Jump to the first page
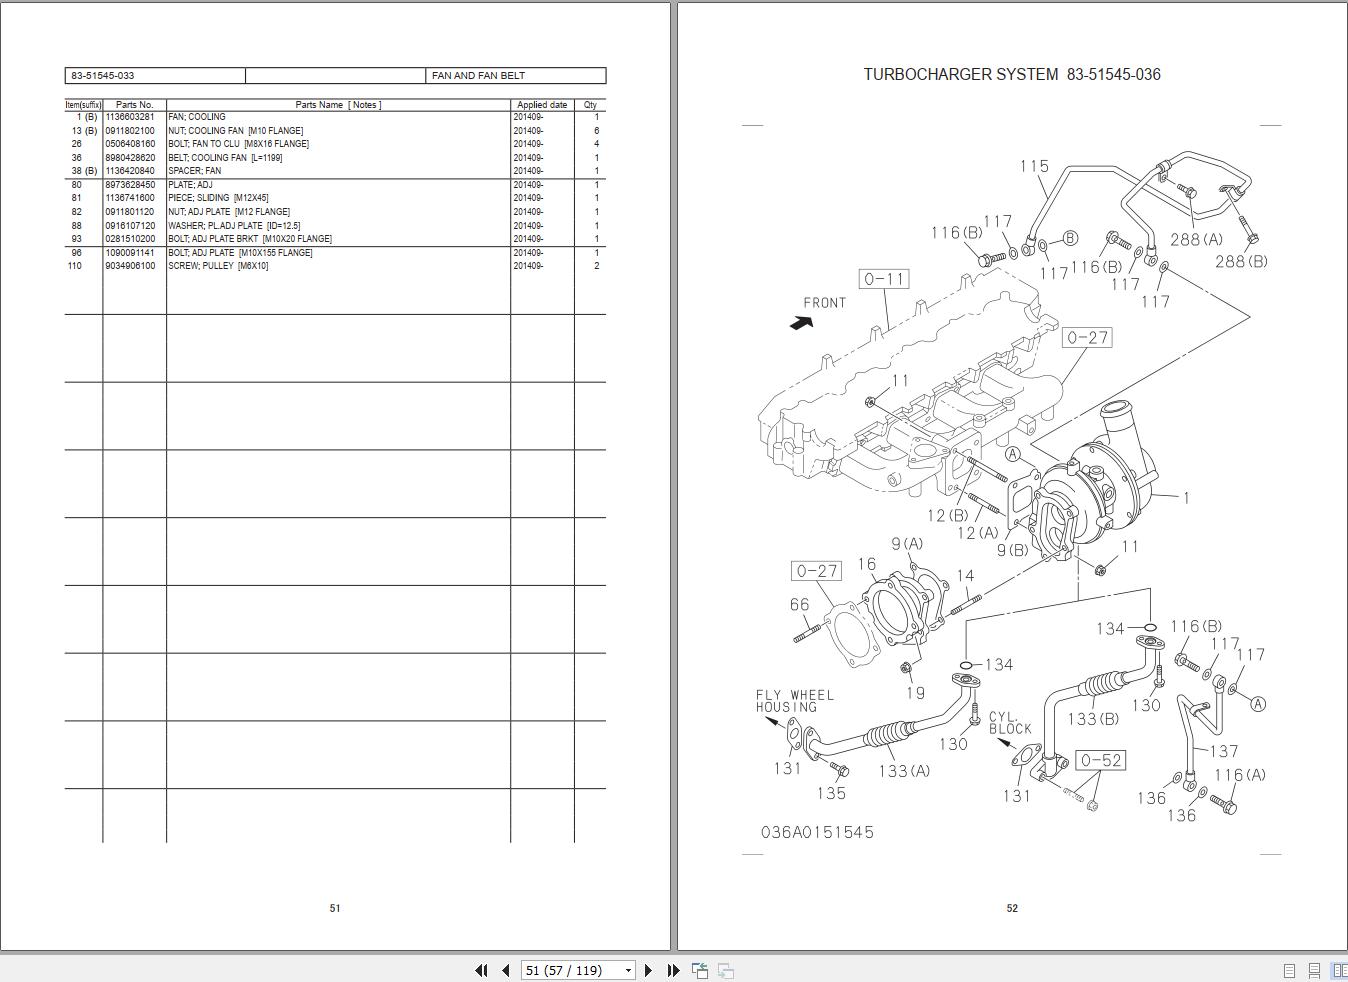Image resolution: width=1348 pixels, height=982 pixels. tap(481, 970)
